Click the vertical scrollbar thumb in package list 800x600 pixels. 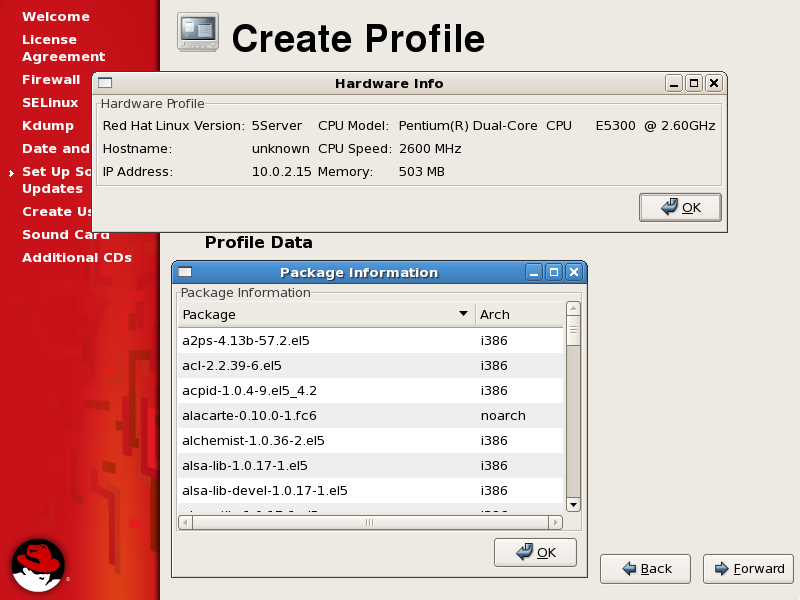point(573,331)
